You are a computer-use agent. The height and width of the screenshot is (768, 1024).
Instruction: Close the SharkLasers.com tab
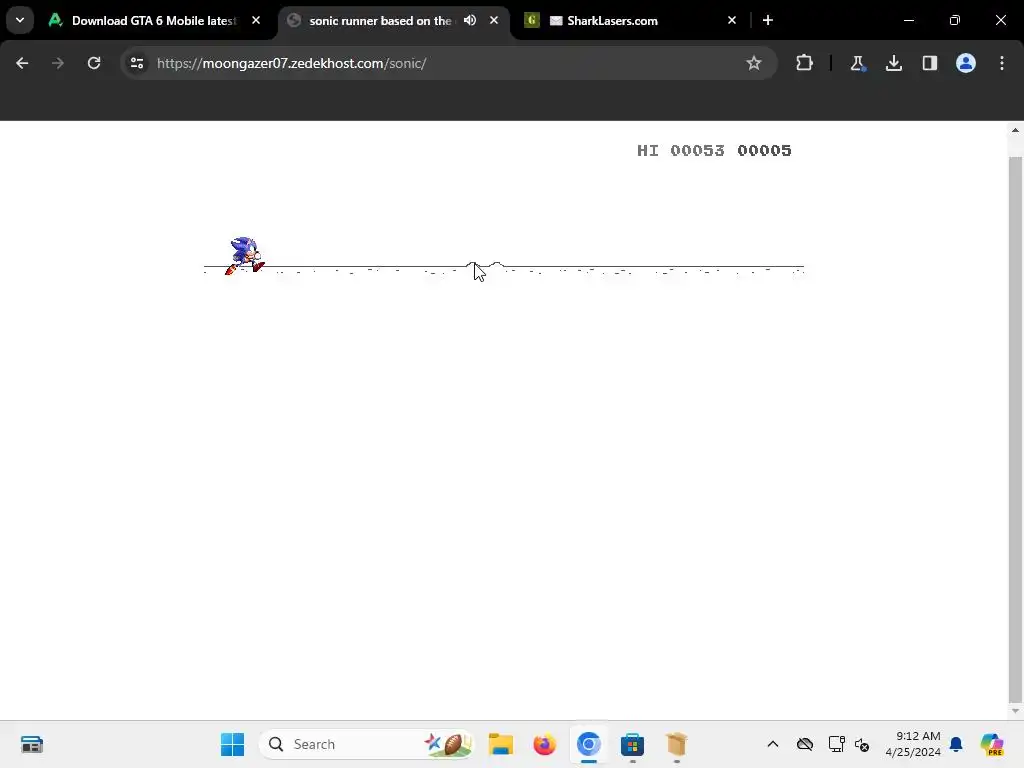[731, 20]
